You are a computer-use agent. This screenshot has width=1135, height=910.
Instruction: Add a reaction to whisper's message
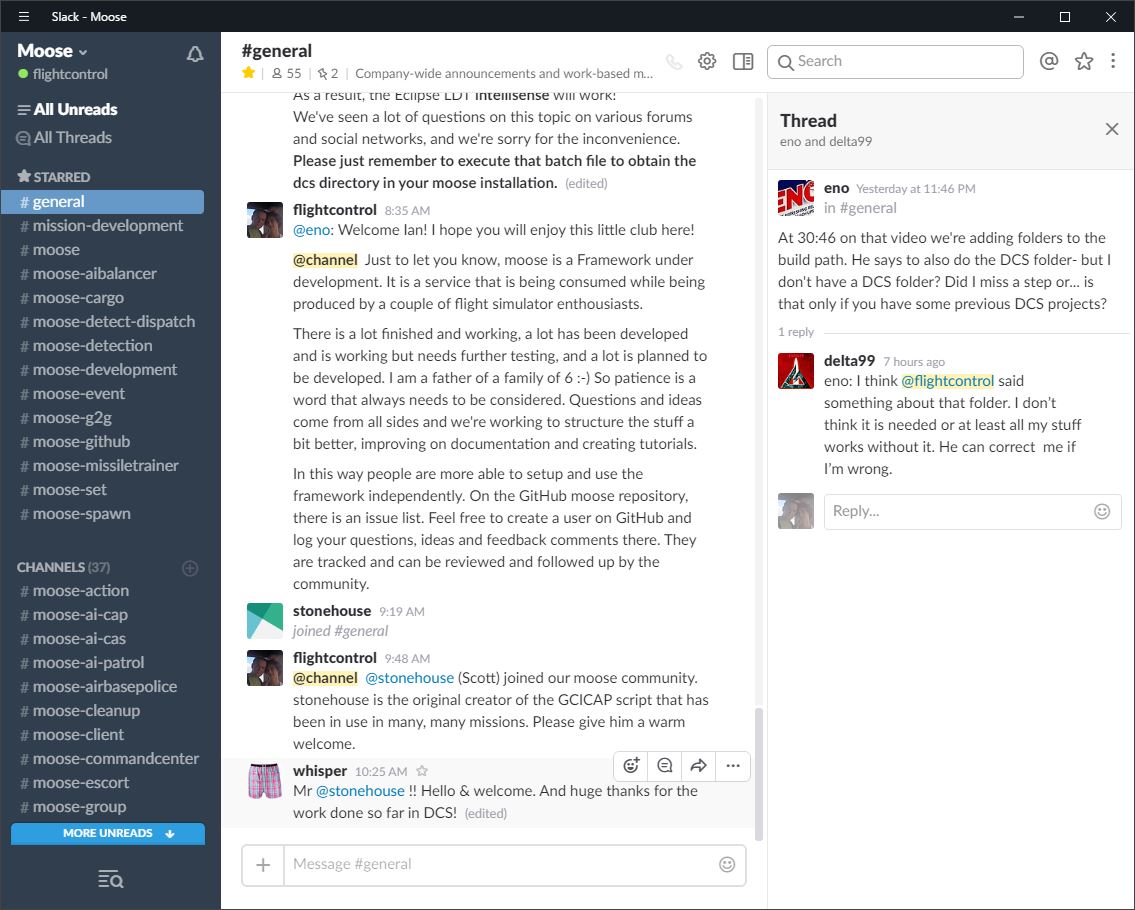[631, 765]
